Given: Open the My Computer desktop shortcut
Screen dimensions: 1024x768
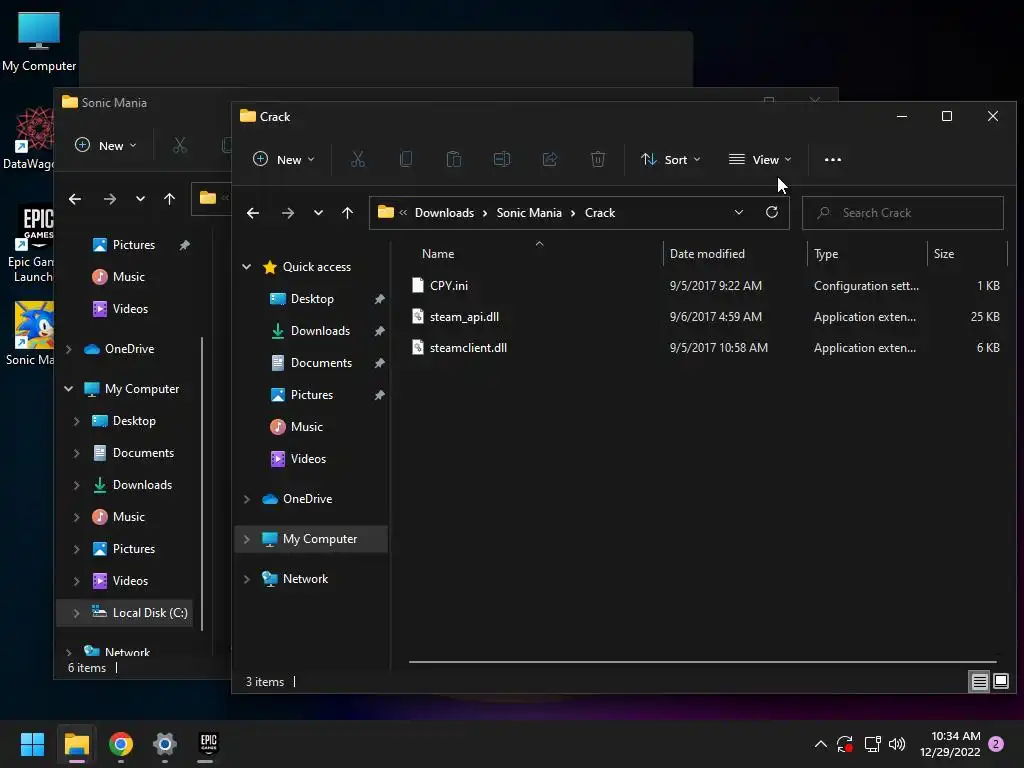Looking at the screenshot, I should pos(39,40).
